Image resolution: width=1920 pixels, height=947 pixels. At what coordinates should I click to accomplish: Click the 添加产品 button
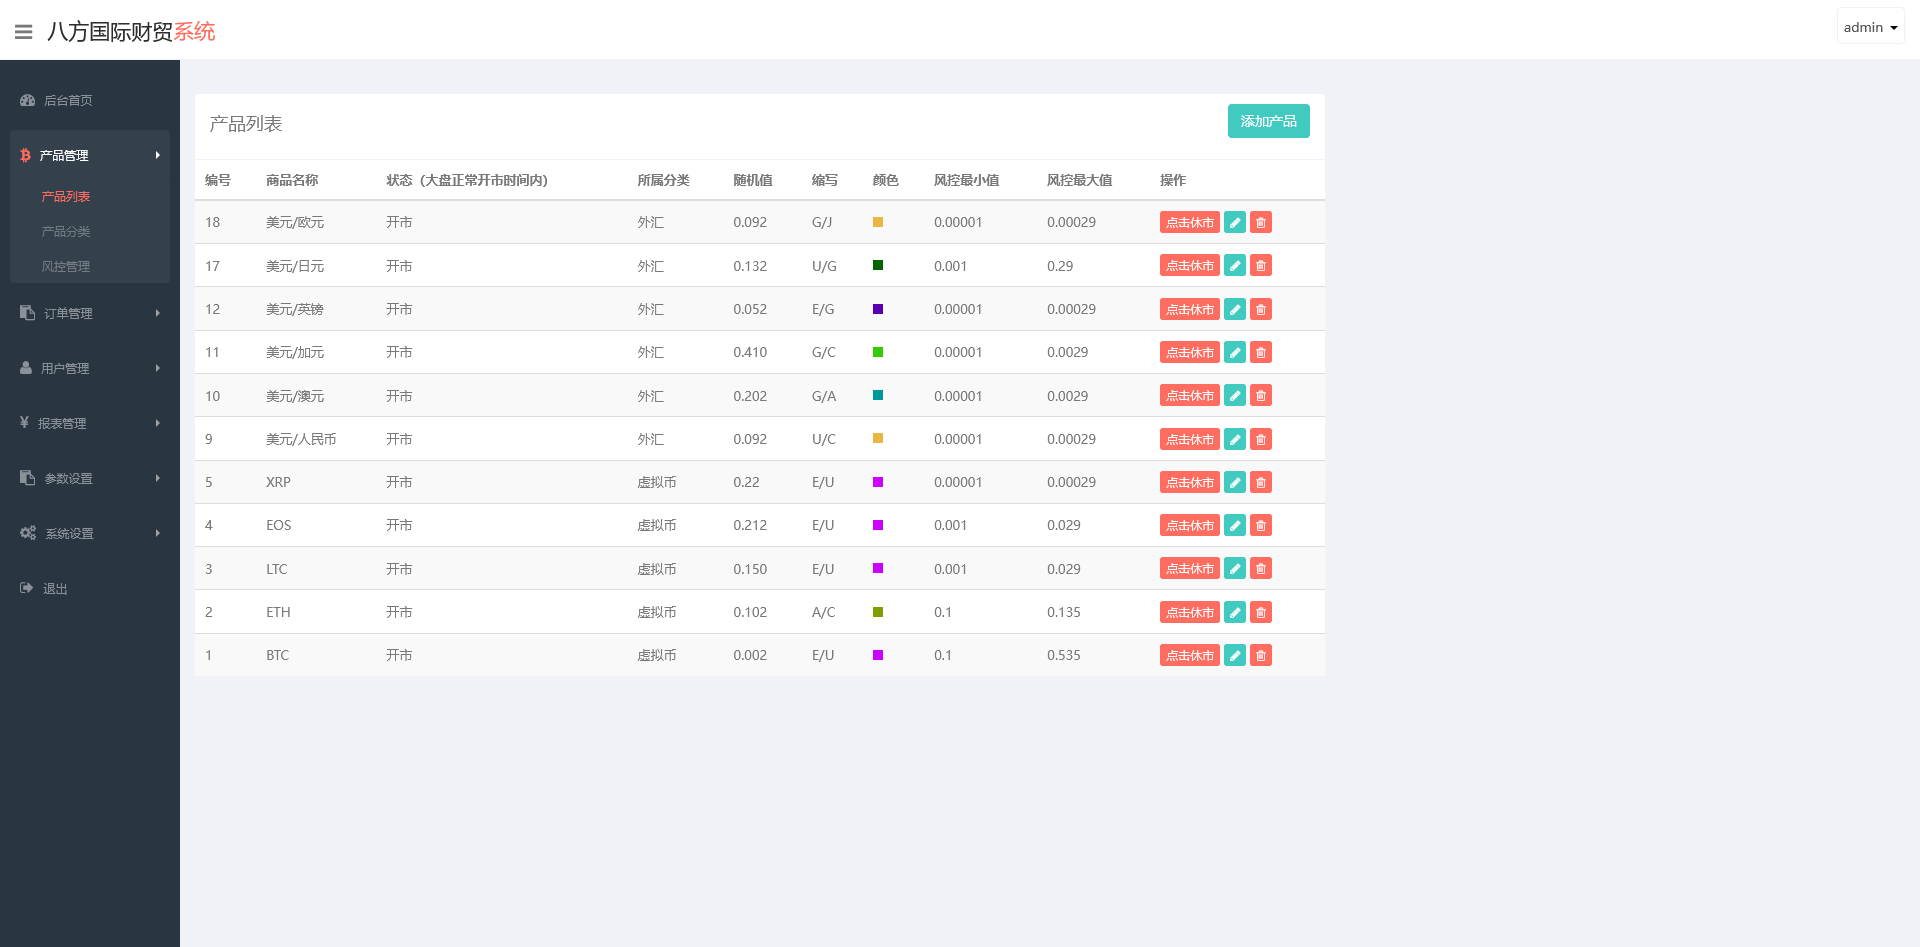(x=1268, y=121)
